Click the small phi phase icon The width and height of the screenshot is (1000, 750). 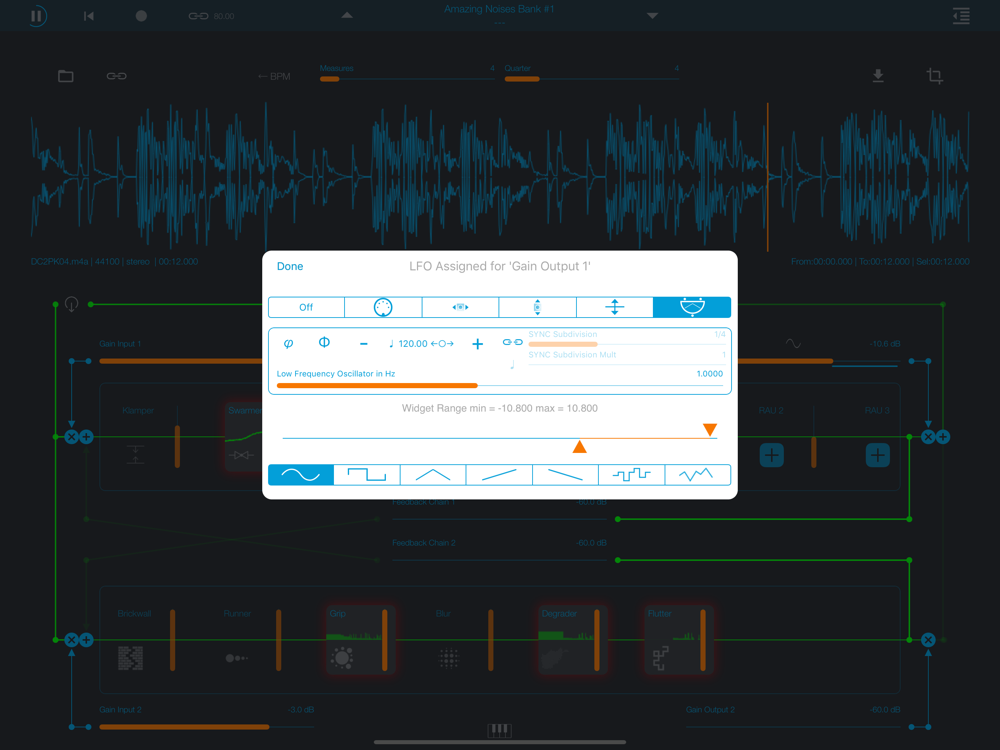pos(288,343)
